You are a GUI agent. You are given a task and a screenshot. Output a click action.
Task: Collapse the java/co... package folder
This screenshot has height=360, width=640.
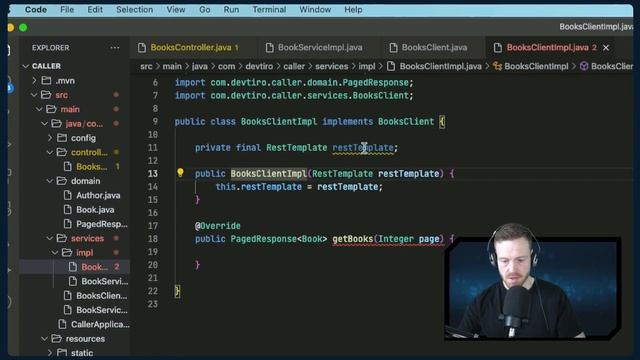[x=45, y=124]
